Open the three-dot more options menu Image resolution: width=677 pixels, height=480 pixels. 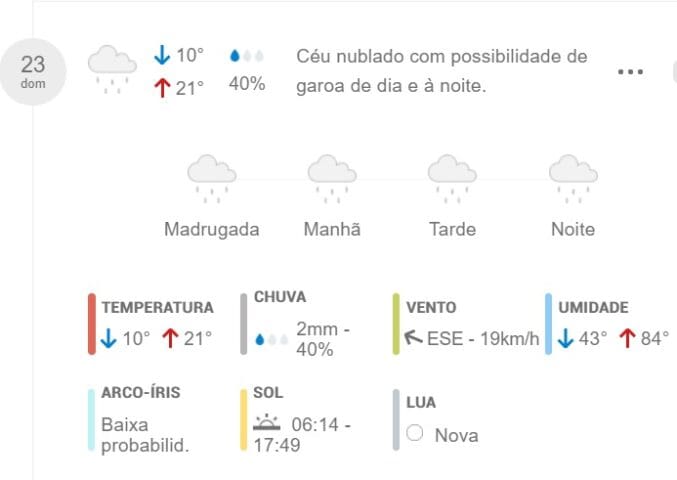pos(630,72)
